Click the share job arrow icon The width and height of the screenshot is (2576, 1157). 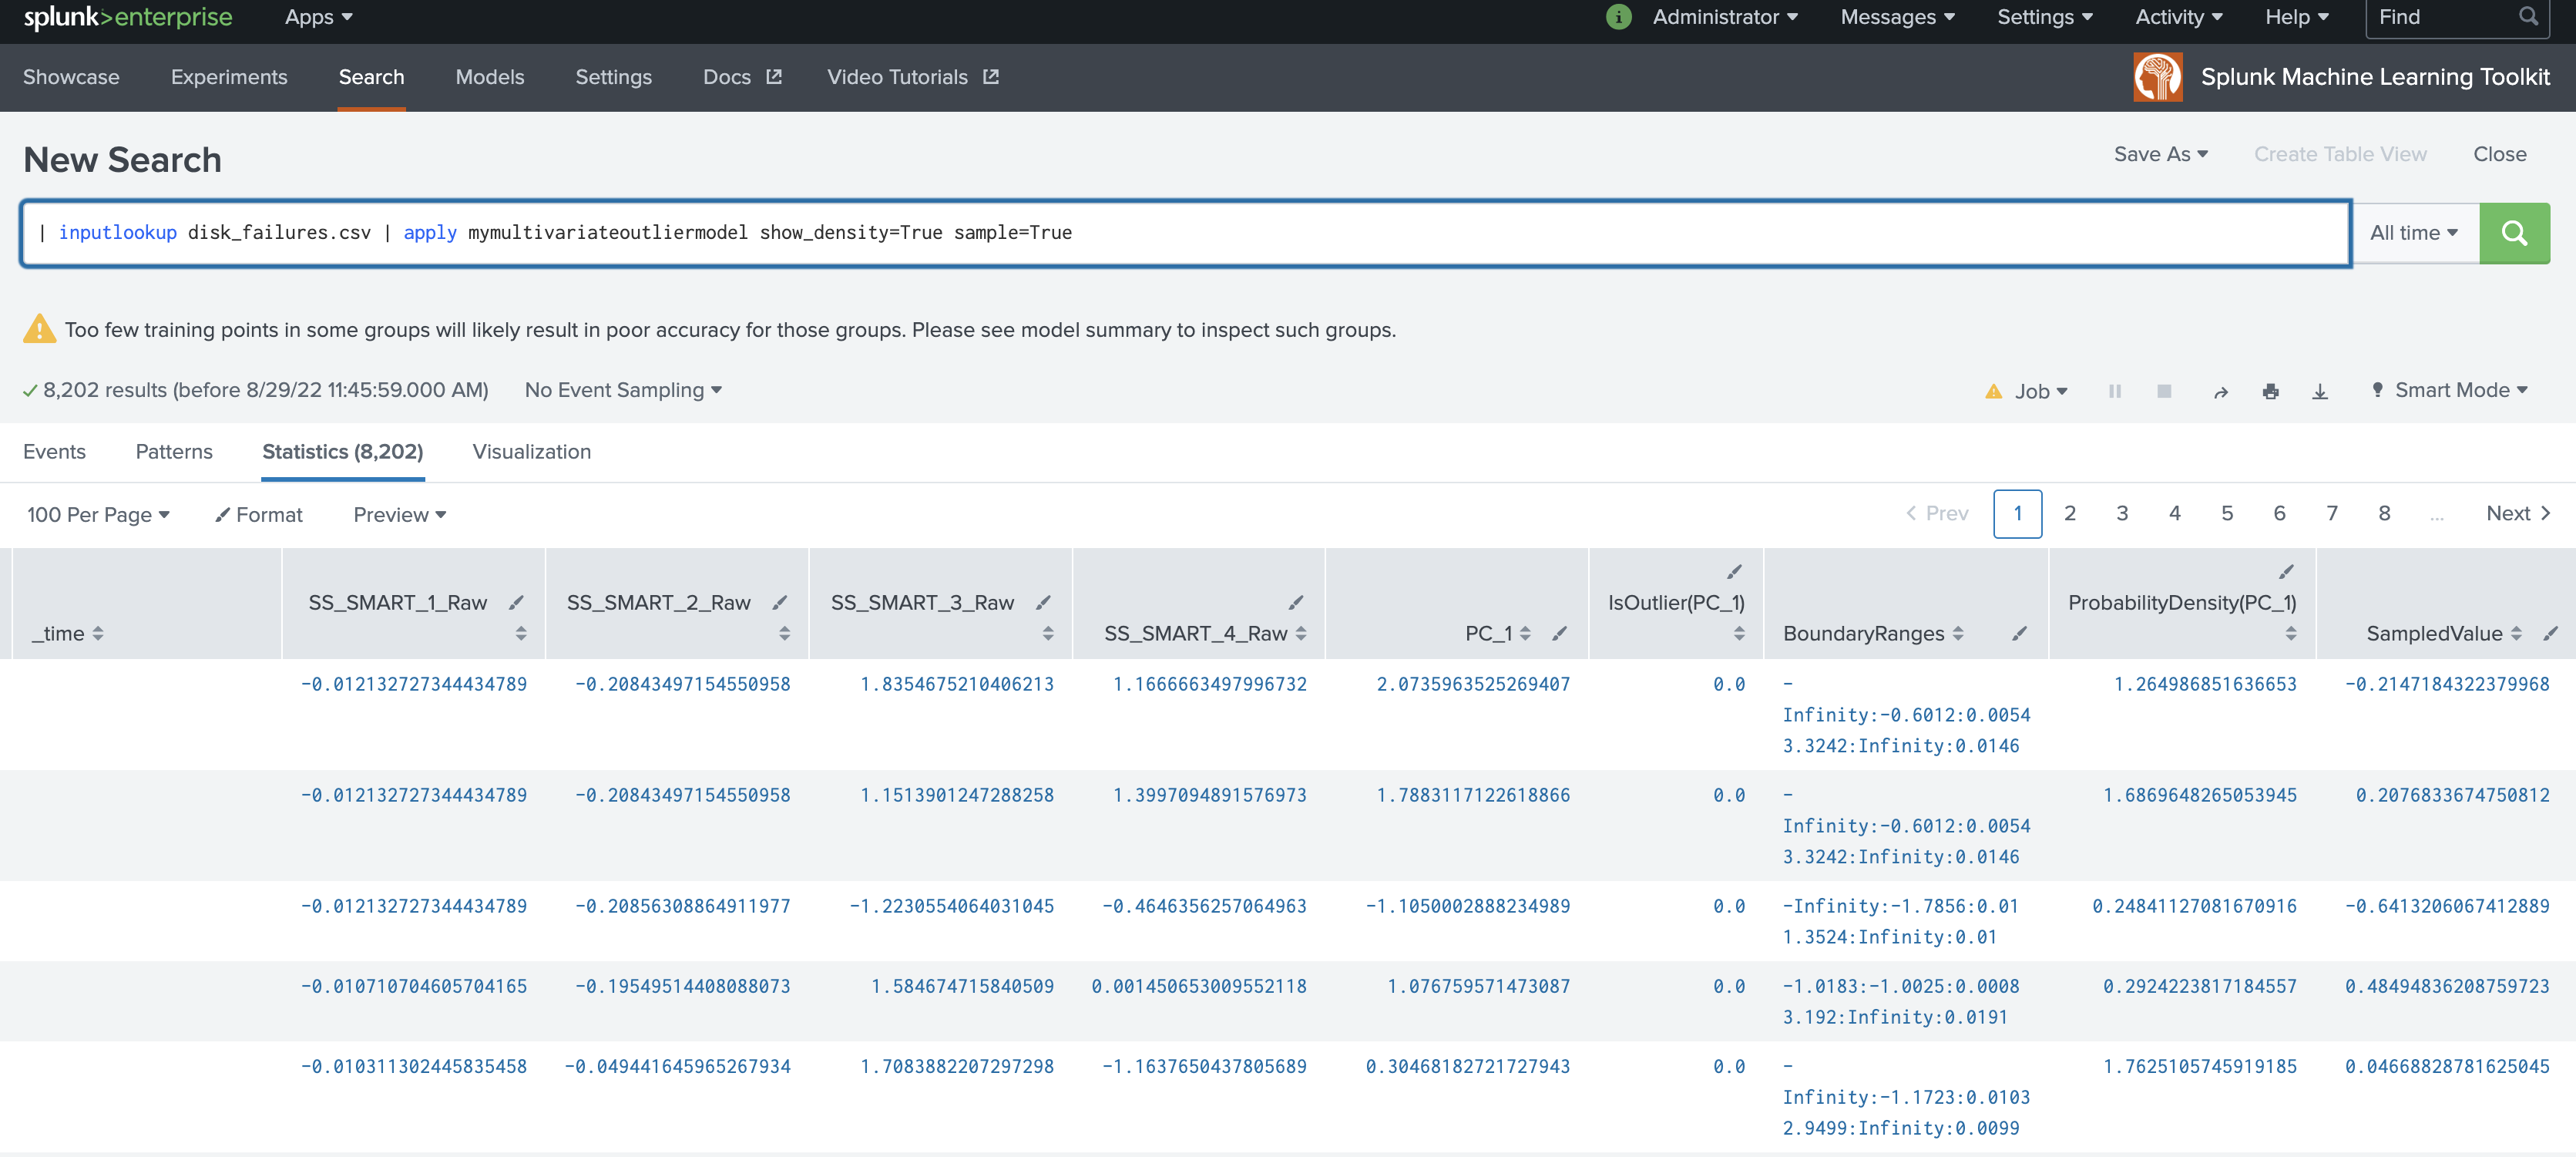tap(2221, 392)
